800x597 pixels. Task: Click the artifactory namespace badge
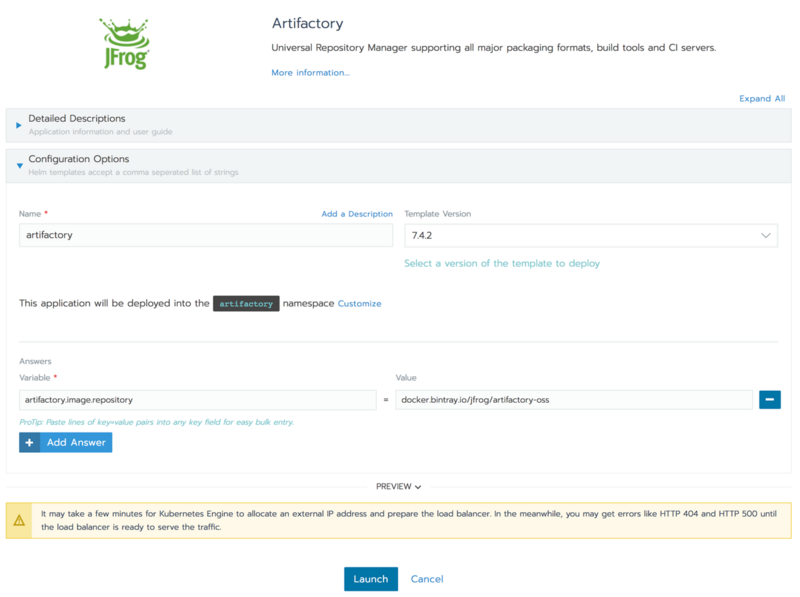coord(246,304)
